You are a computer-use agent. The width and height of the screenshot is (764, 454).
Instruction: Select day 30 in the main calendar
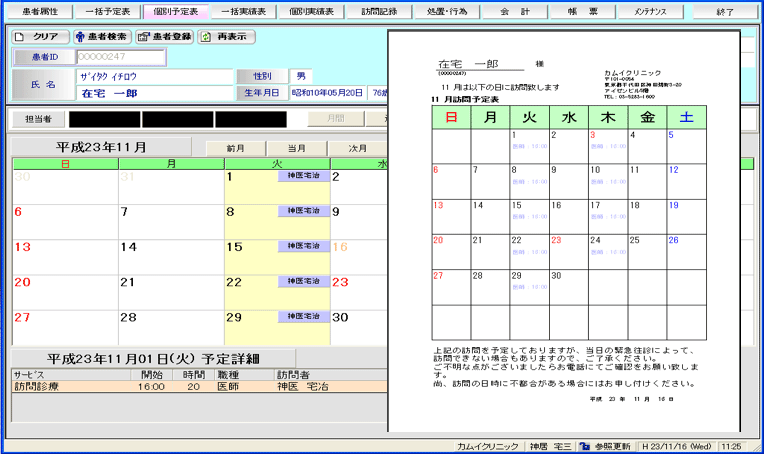click(x=359, y=327)
